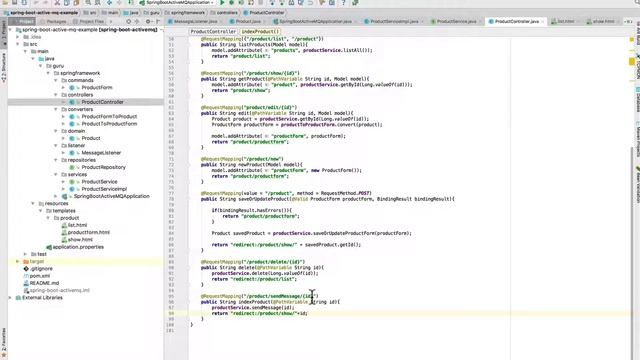Screen dimensions: 640x360
Task: Select application.properties file
Action: (78, 247)
